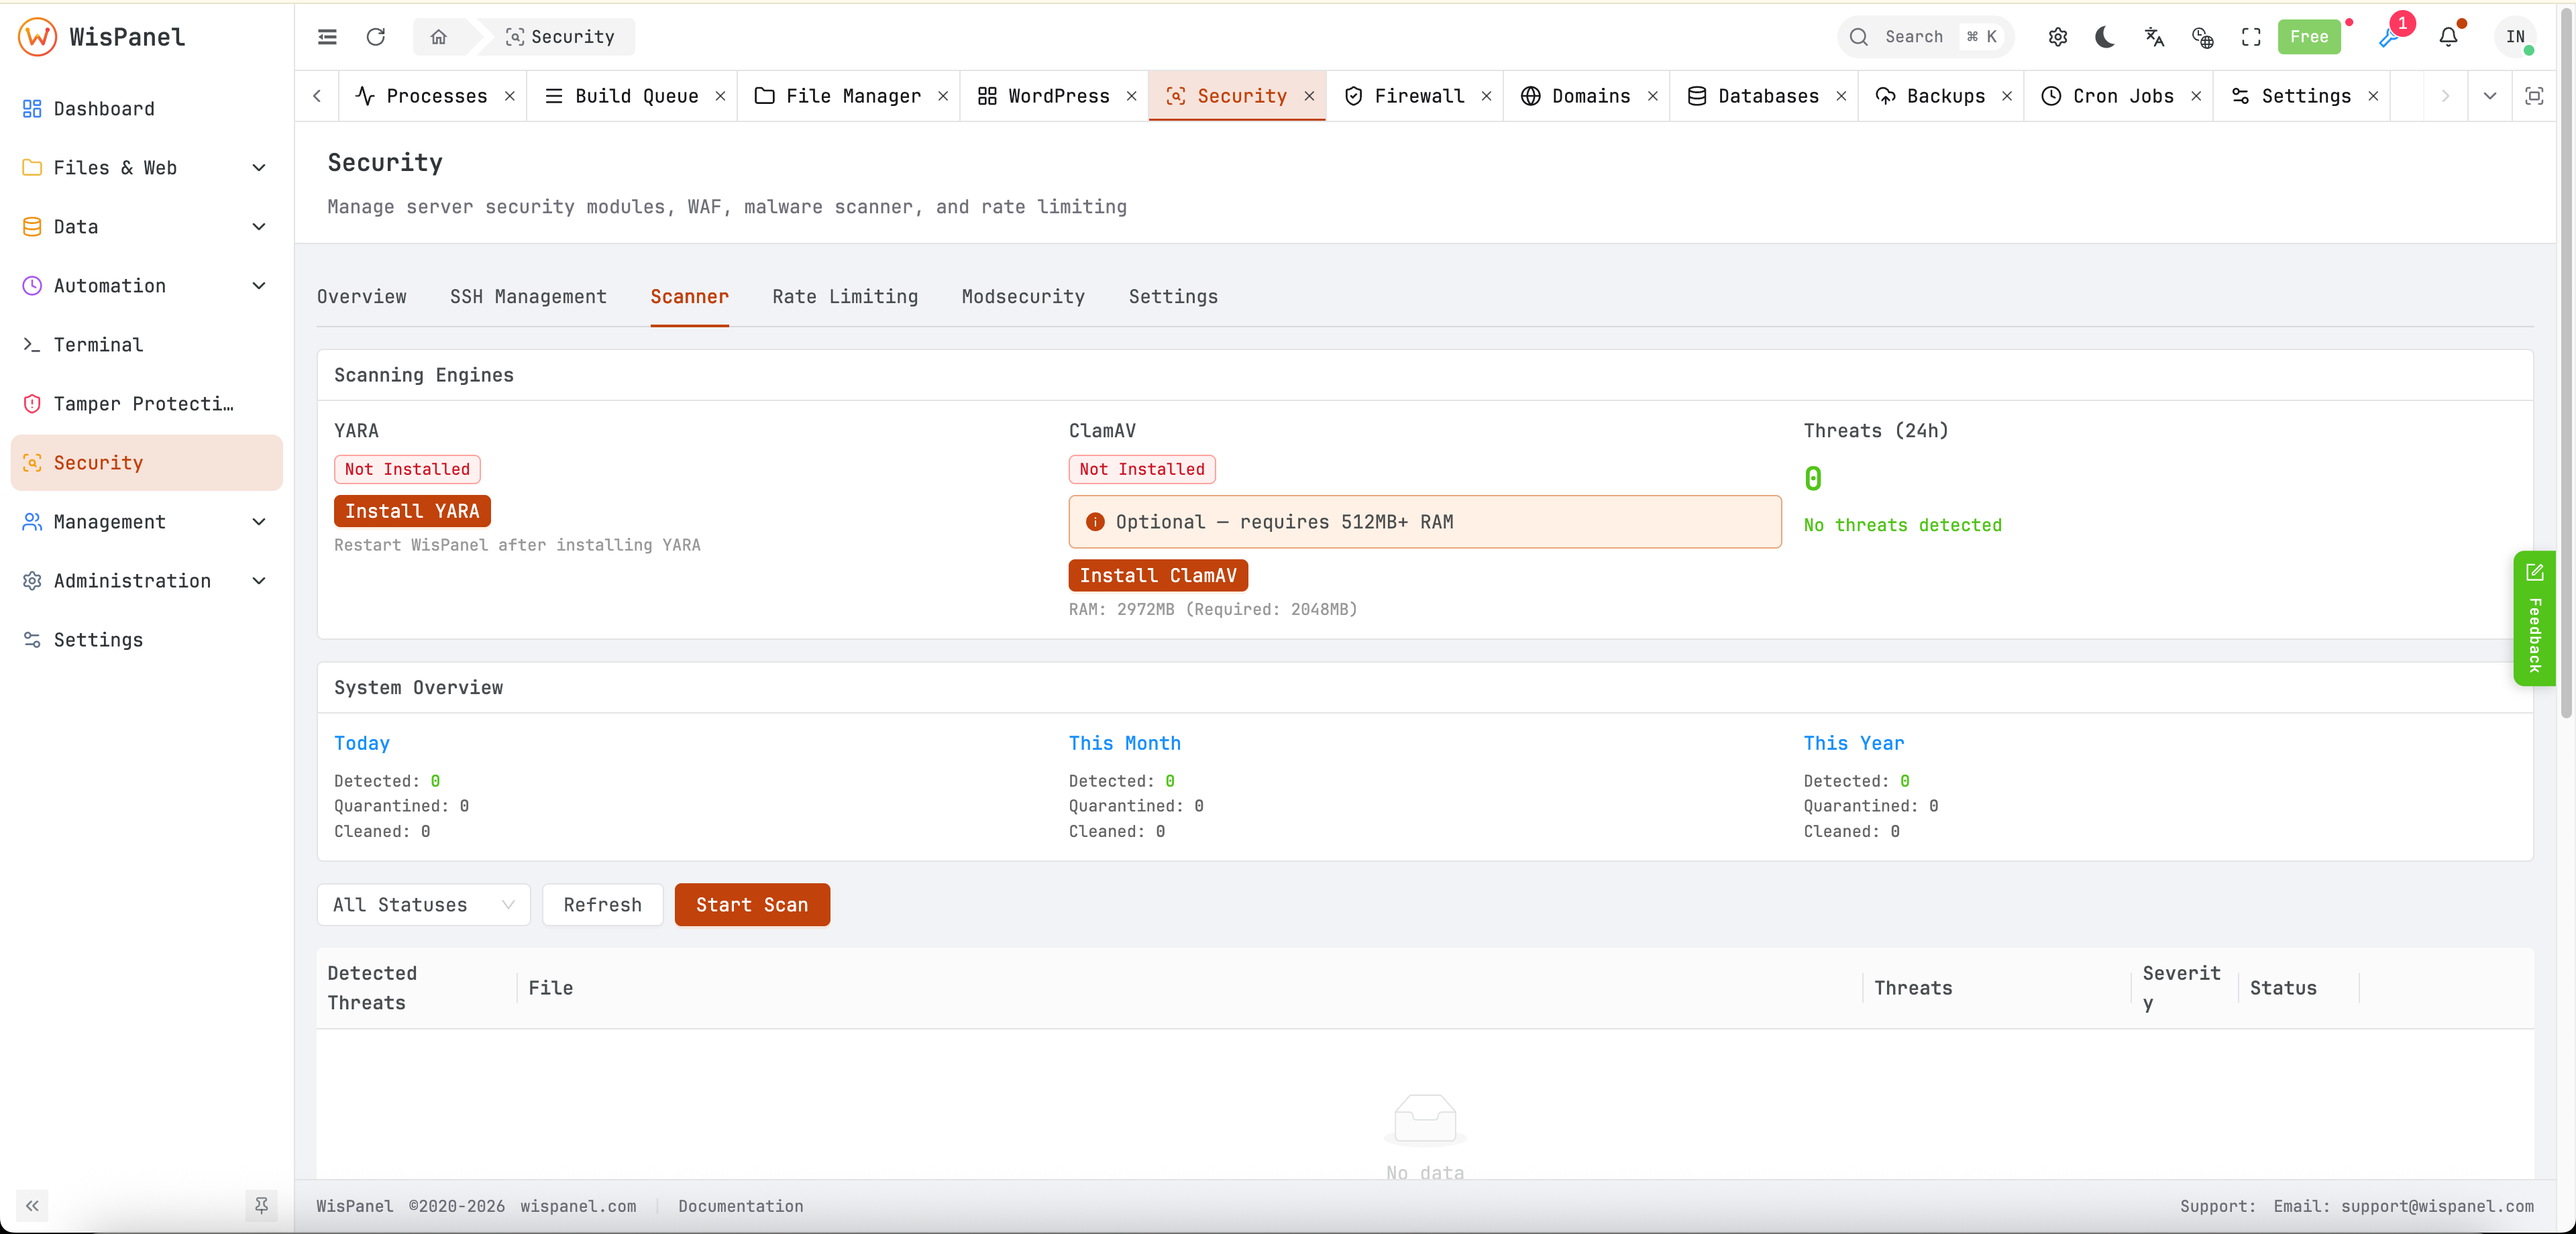Open the Documentation footer link
This screenshot has height=1234, width=2576.
(740, 1206)
